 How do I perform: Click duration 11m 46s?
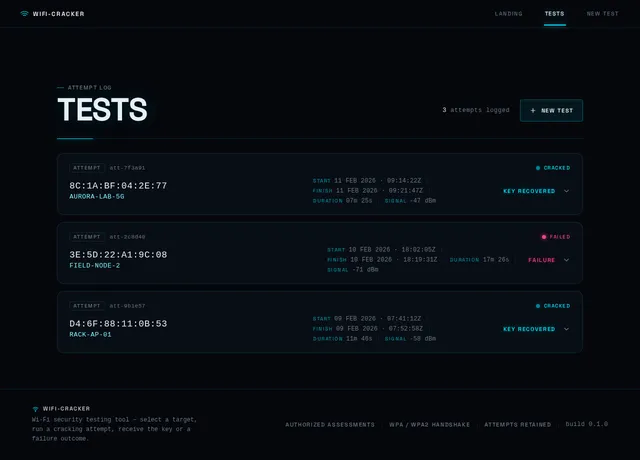point(359,339)
